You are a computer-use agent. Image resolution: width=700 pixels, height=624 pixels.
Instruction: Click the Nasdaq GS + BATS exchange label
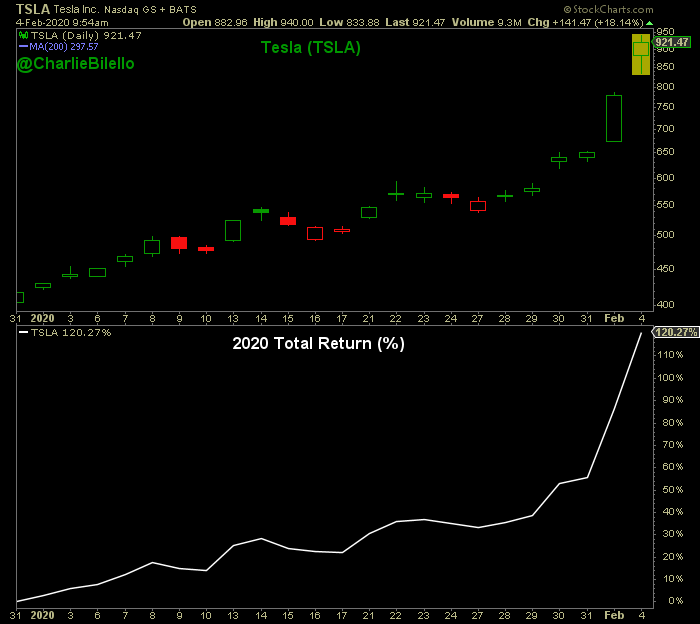point(150,9)
